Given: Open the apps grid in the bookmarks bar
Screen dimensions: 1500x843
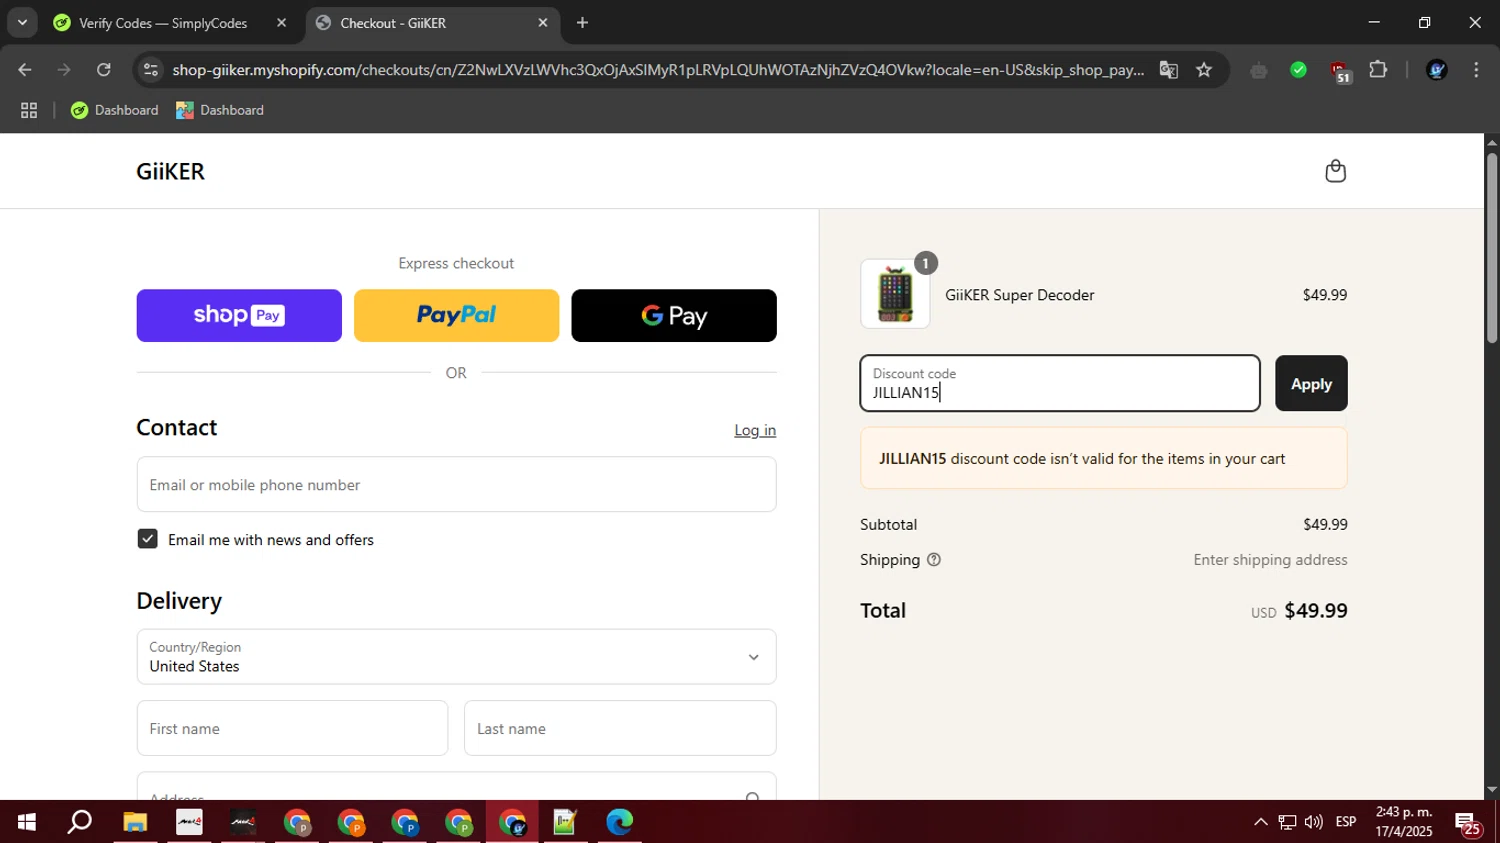Looking at the screenshot, I should pyautogui.click(x=29, y=110).
